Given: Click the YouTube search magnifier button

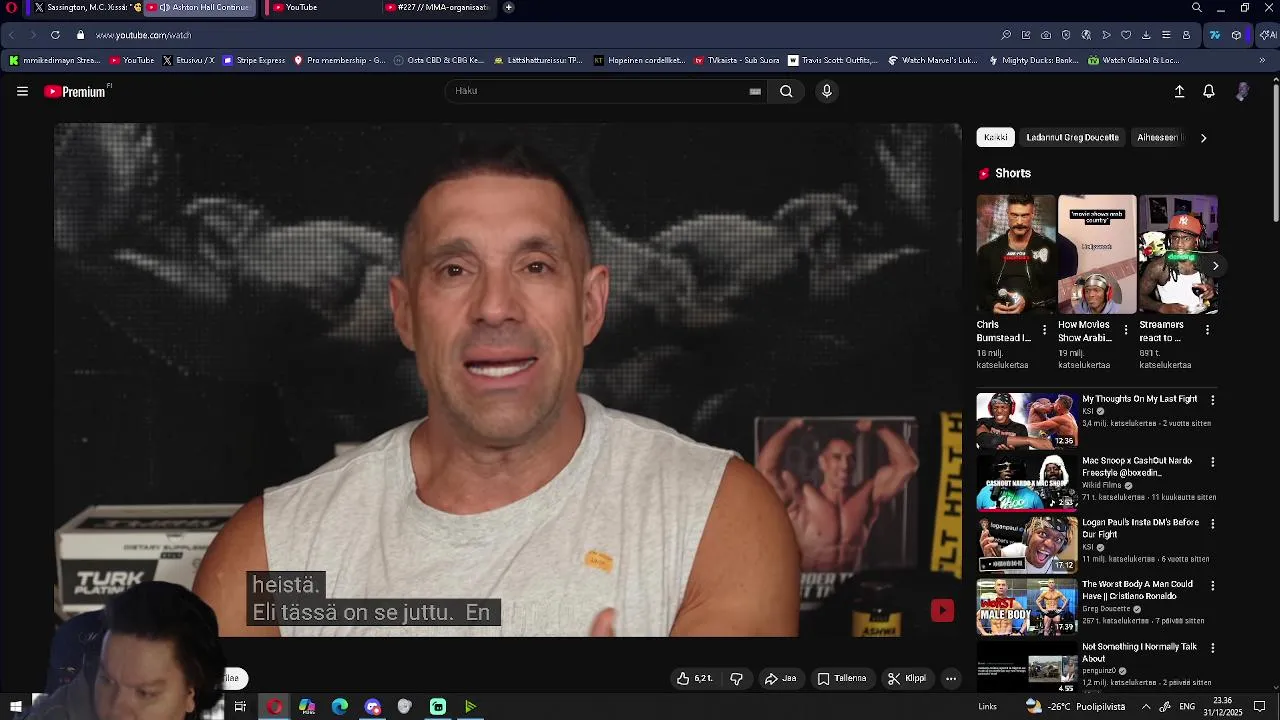Looking at the screenshot, I should click(786, 91).
